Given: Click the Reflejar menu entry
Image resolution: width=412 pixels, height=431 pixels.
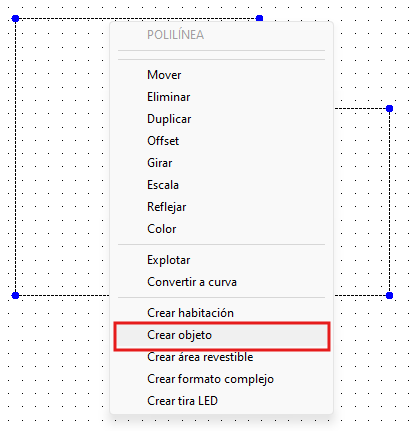Looking at the screenshot, I should pos(221,207).
